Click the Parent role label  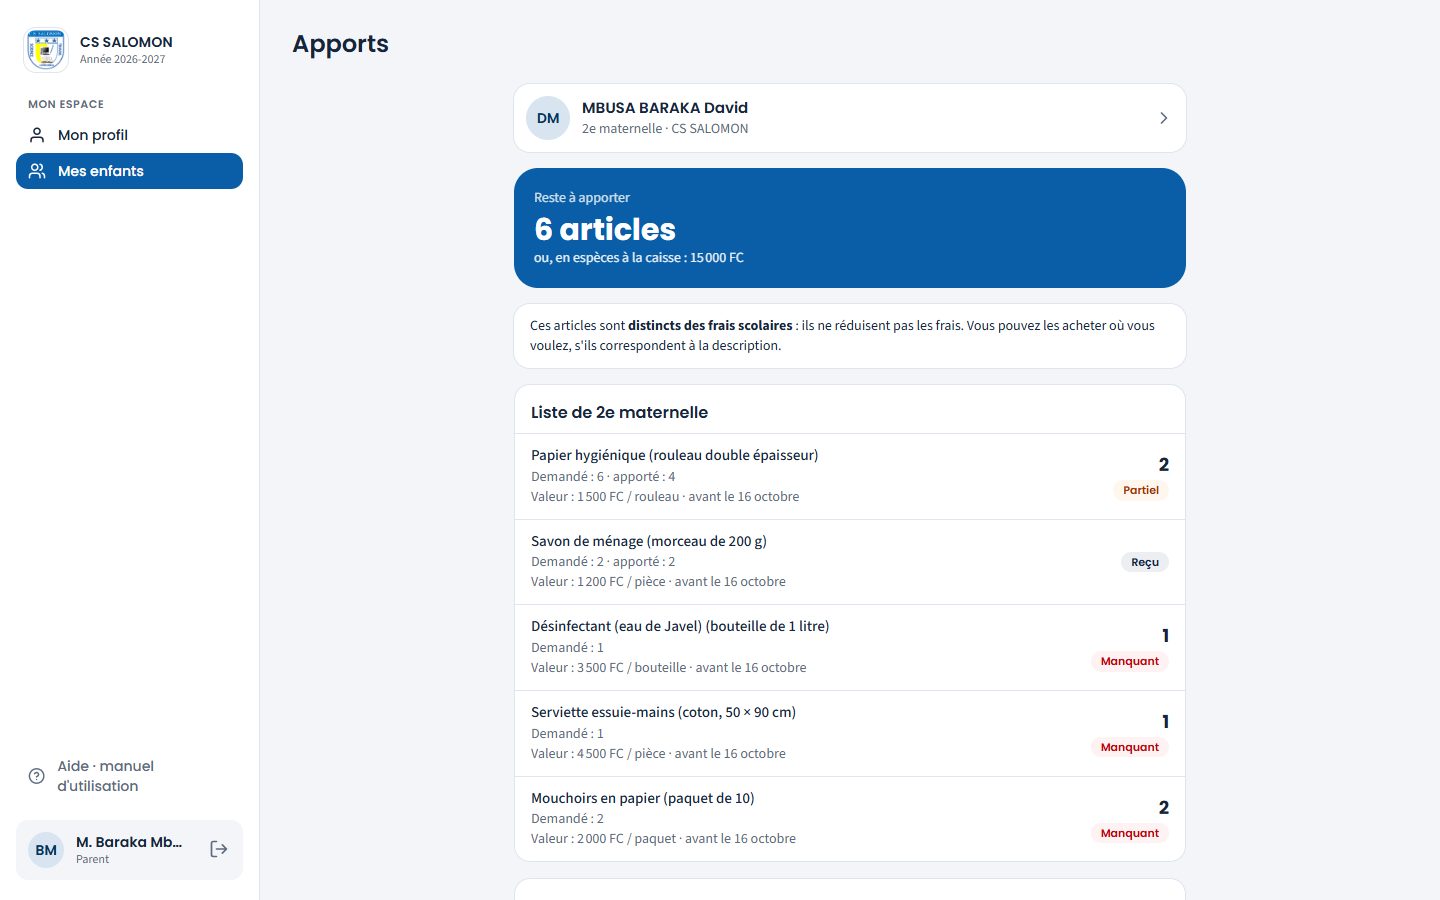coord(92,859)
